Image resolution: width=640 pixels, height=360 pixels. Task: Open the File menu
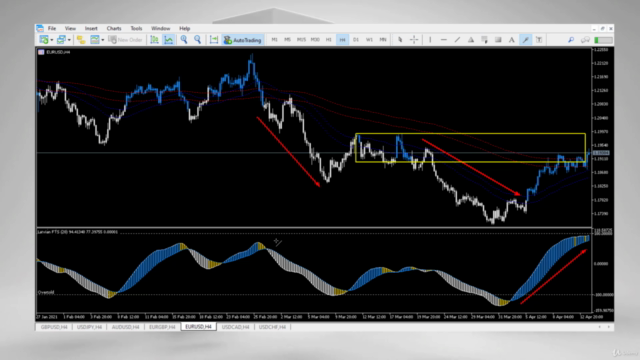pos(52,29)
